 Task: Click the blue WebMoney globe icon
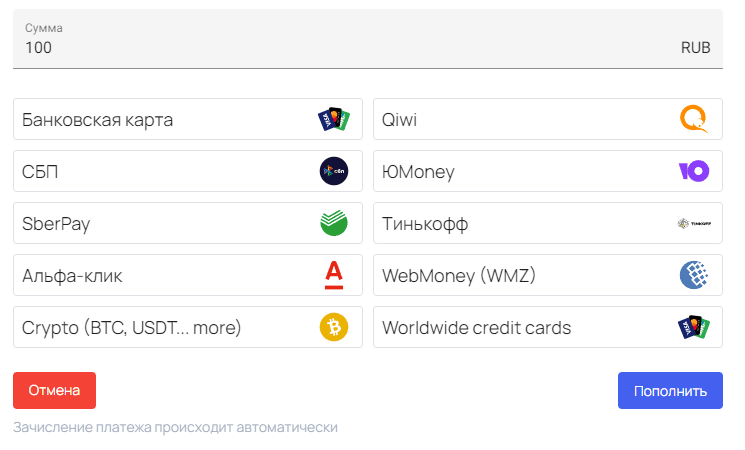[694, 275]
